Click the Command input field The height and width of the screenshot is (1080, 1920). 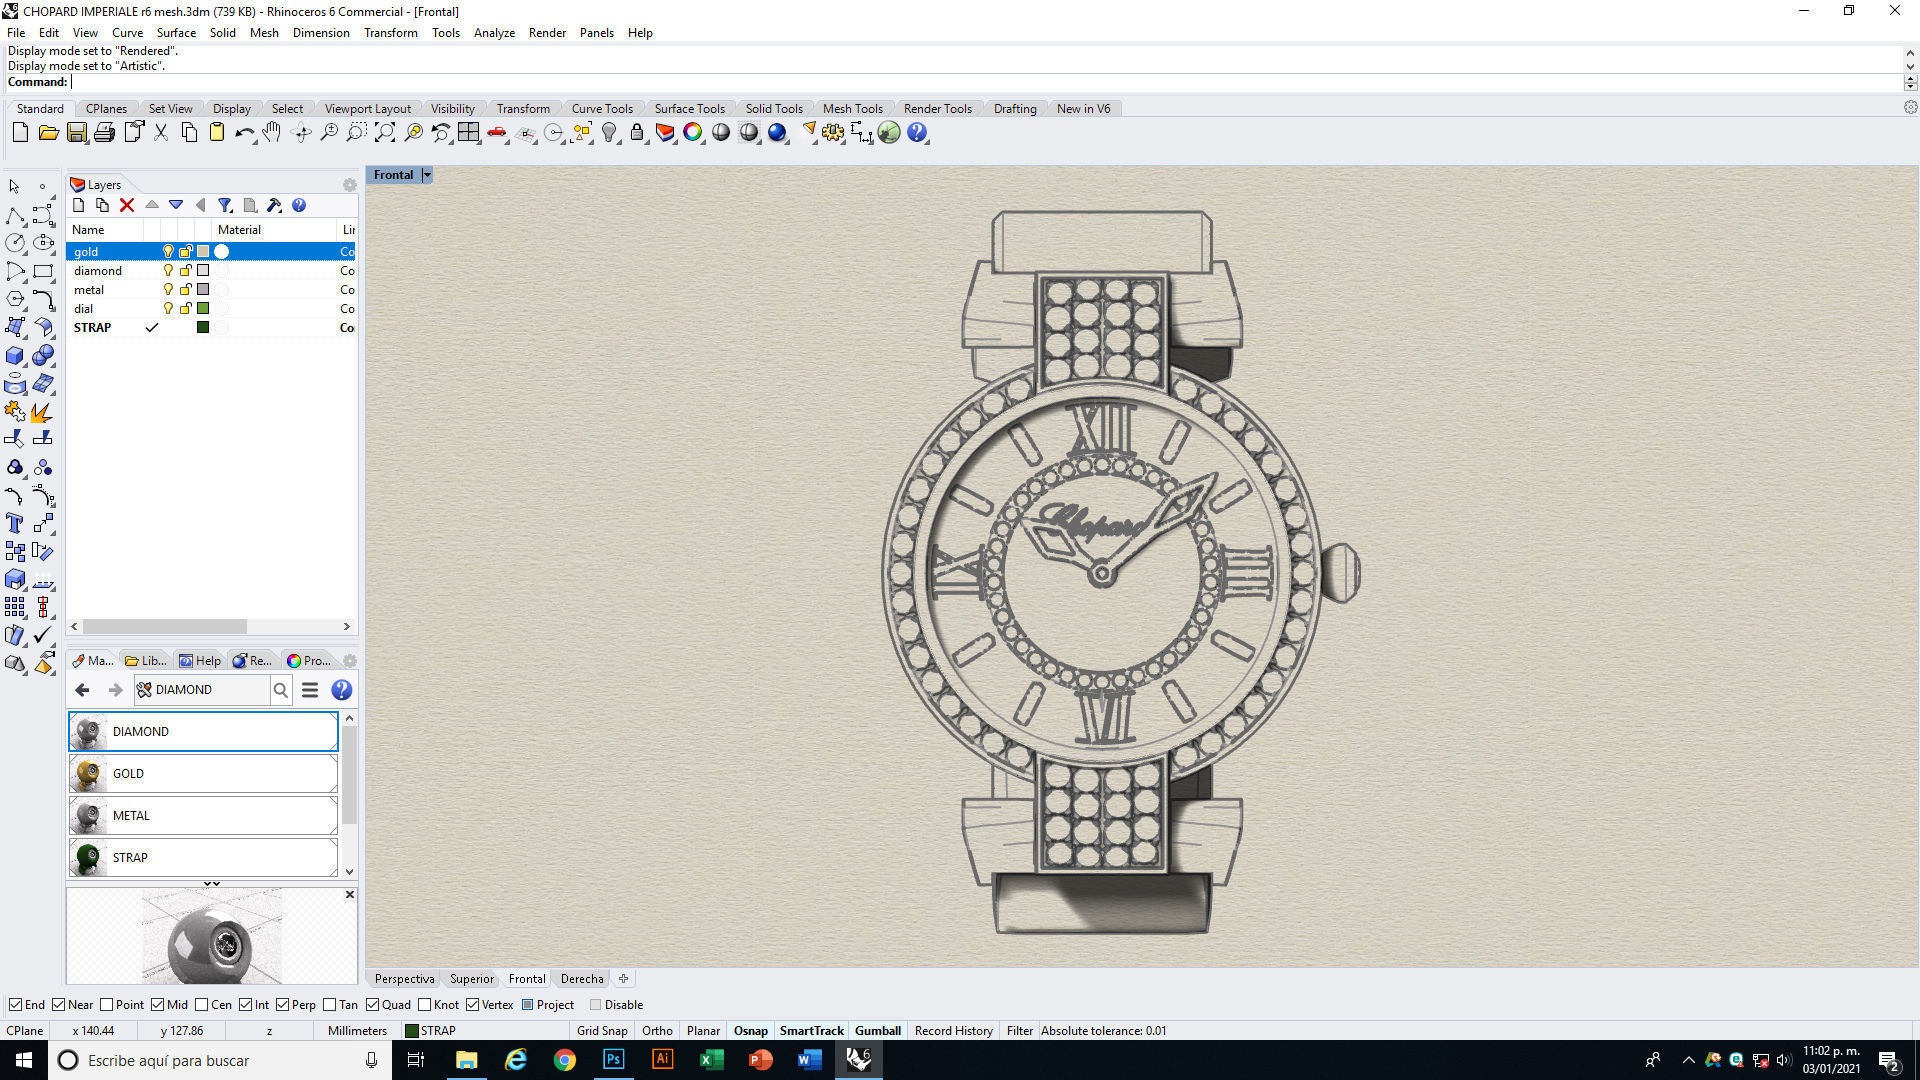985,82
